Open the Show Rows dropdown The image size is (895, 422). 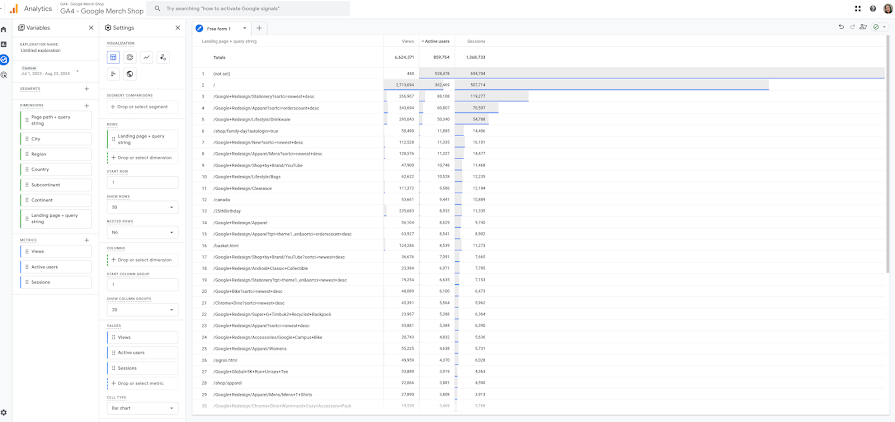point(142,208)
